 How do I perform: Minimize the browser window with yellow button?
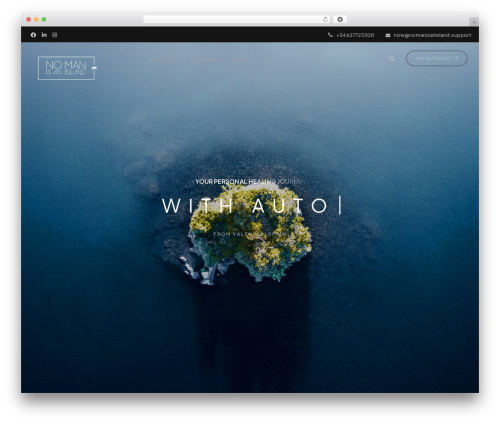[x=36, y=19]
